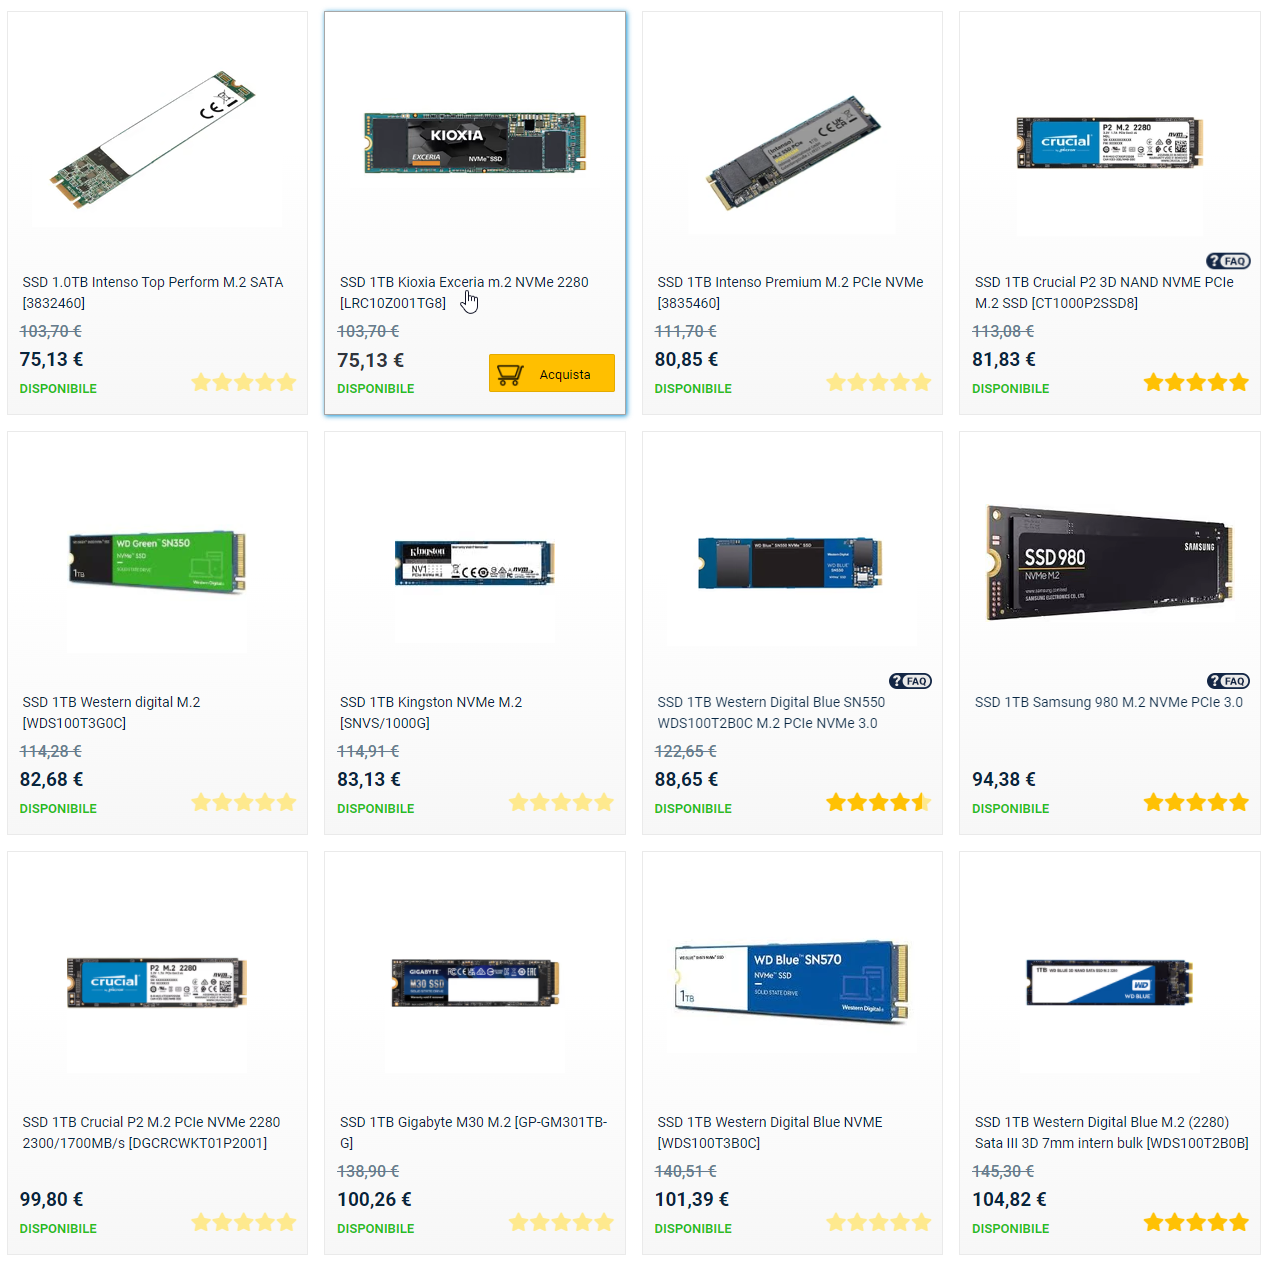Viewport: 1272px width, 1264px height.
Task: Click star rating of WD Blue M.2 Sata III
Action: (x=1196, y=1222)
